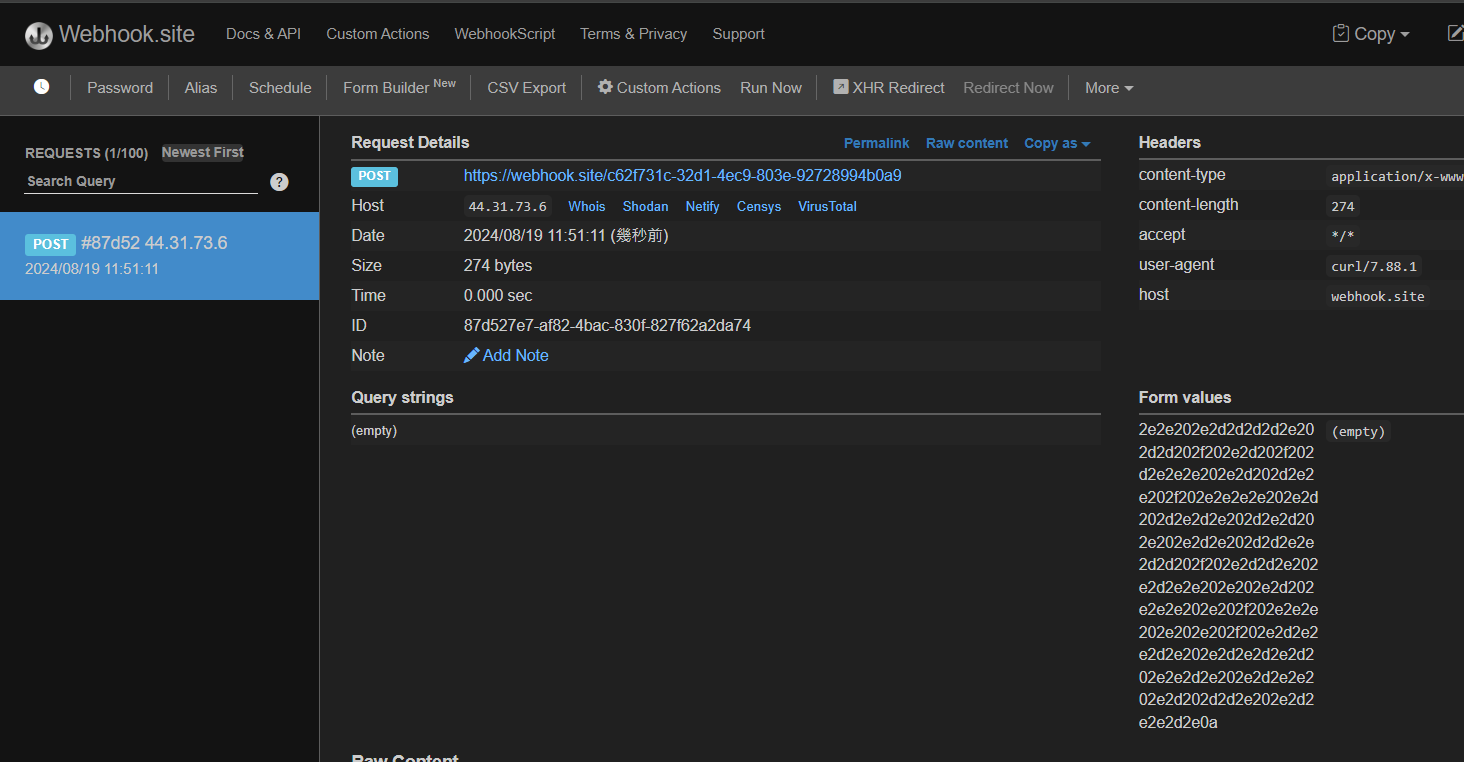Click the webhook.site URL link

click(682, 176)
